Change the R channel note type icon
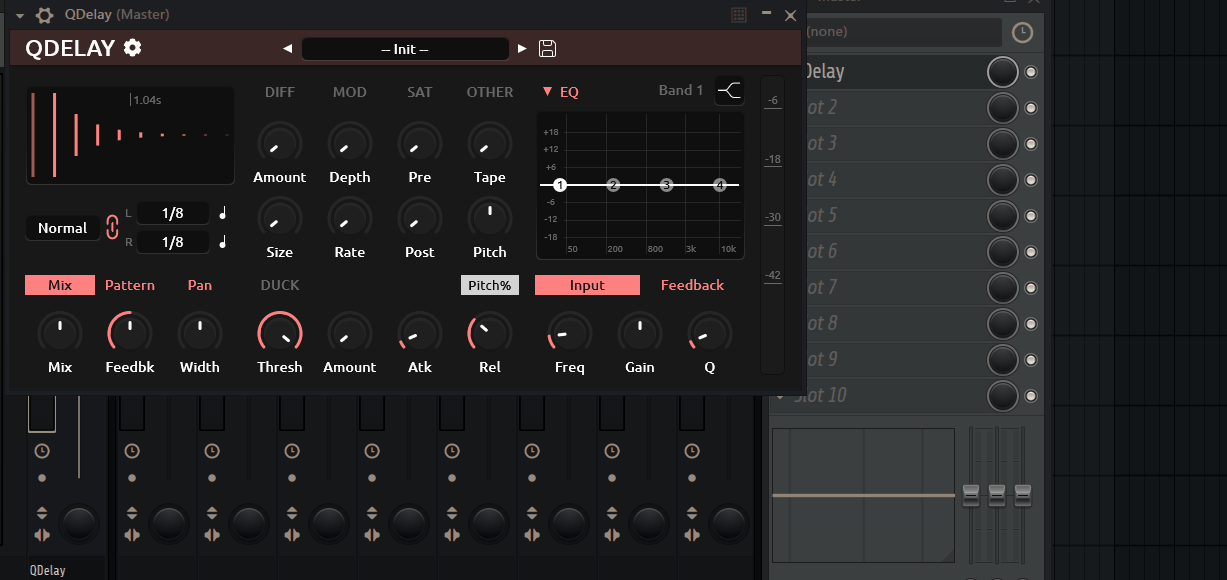This screenshot has height=580, width=1227. [223, 242]
